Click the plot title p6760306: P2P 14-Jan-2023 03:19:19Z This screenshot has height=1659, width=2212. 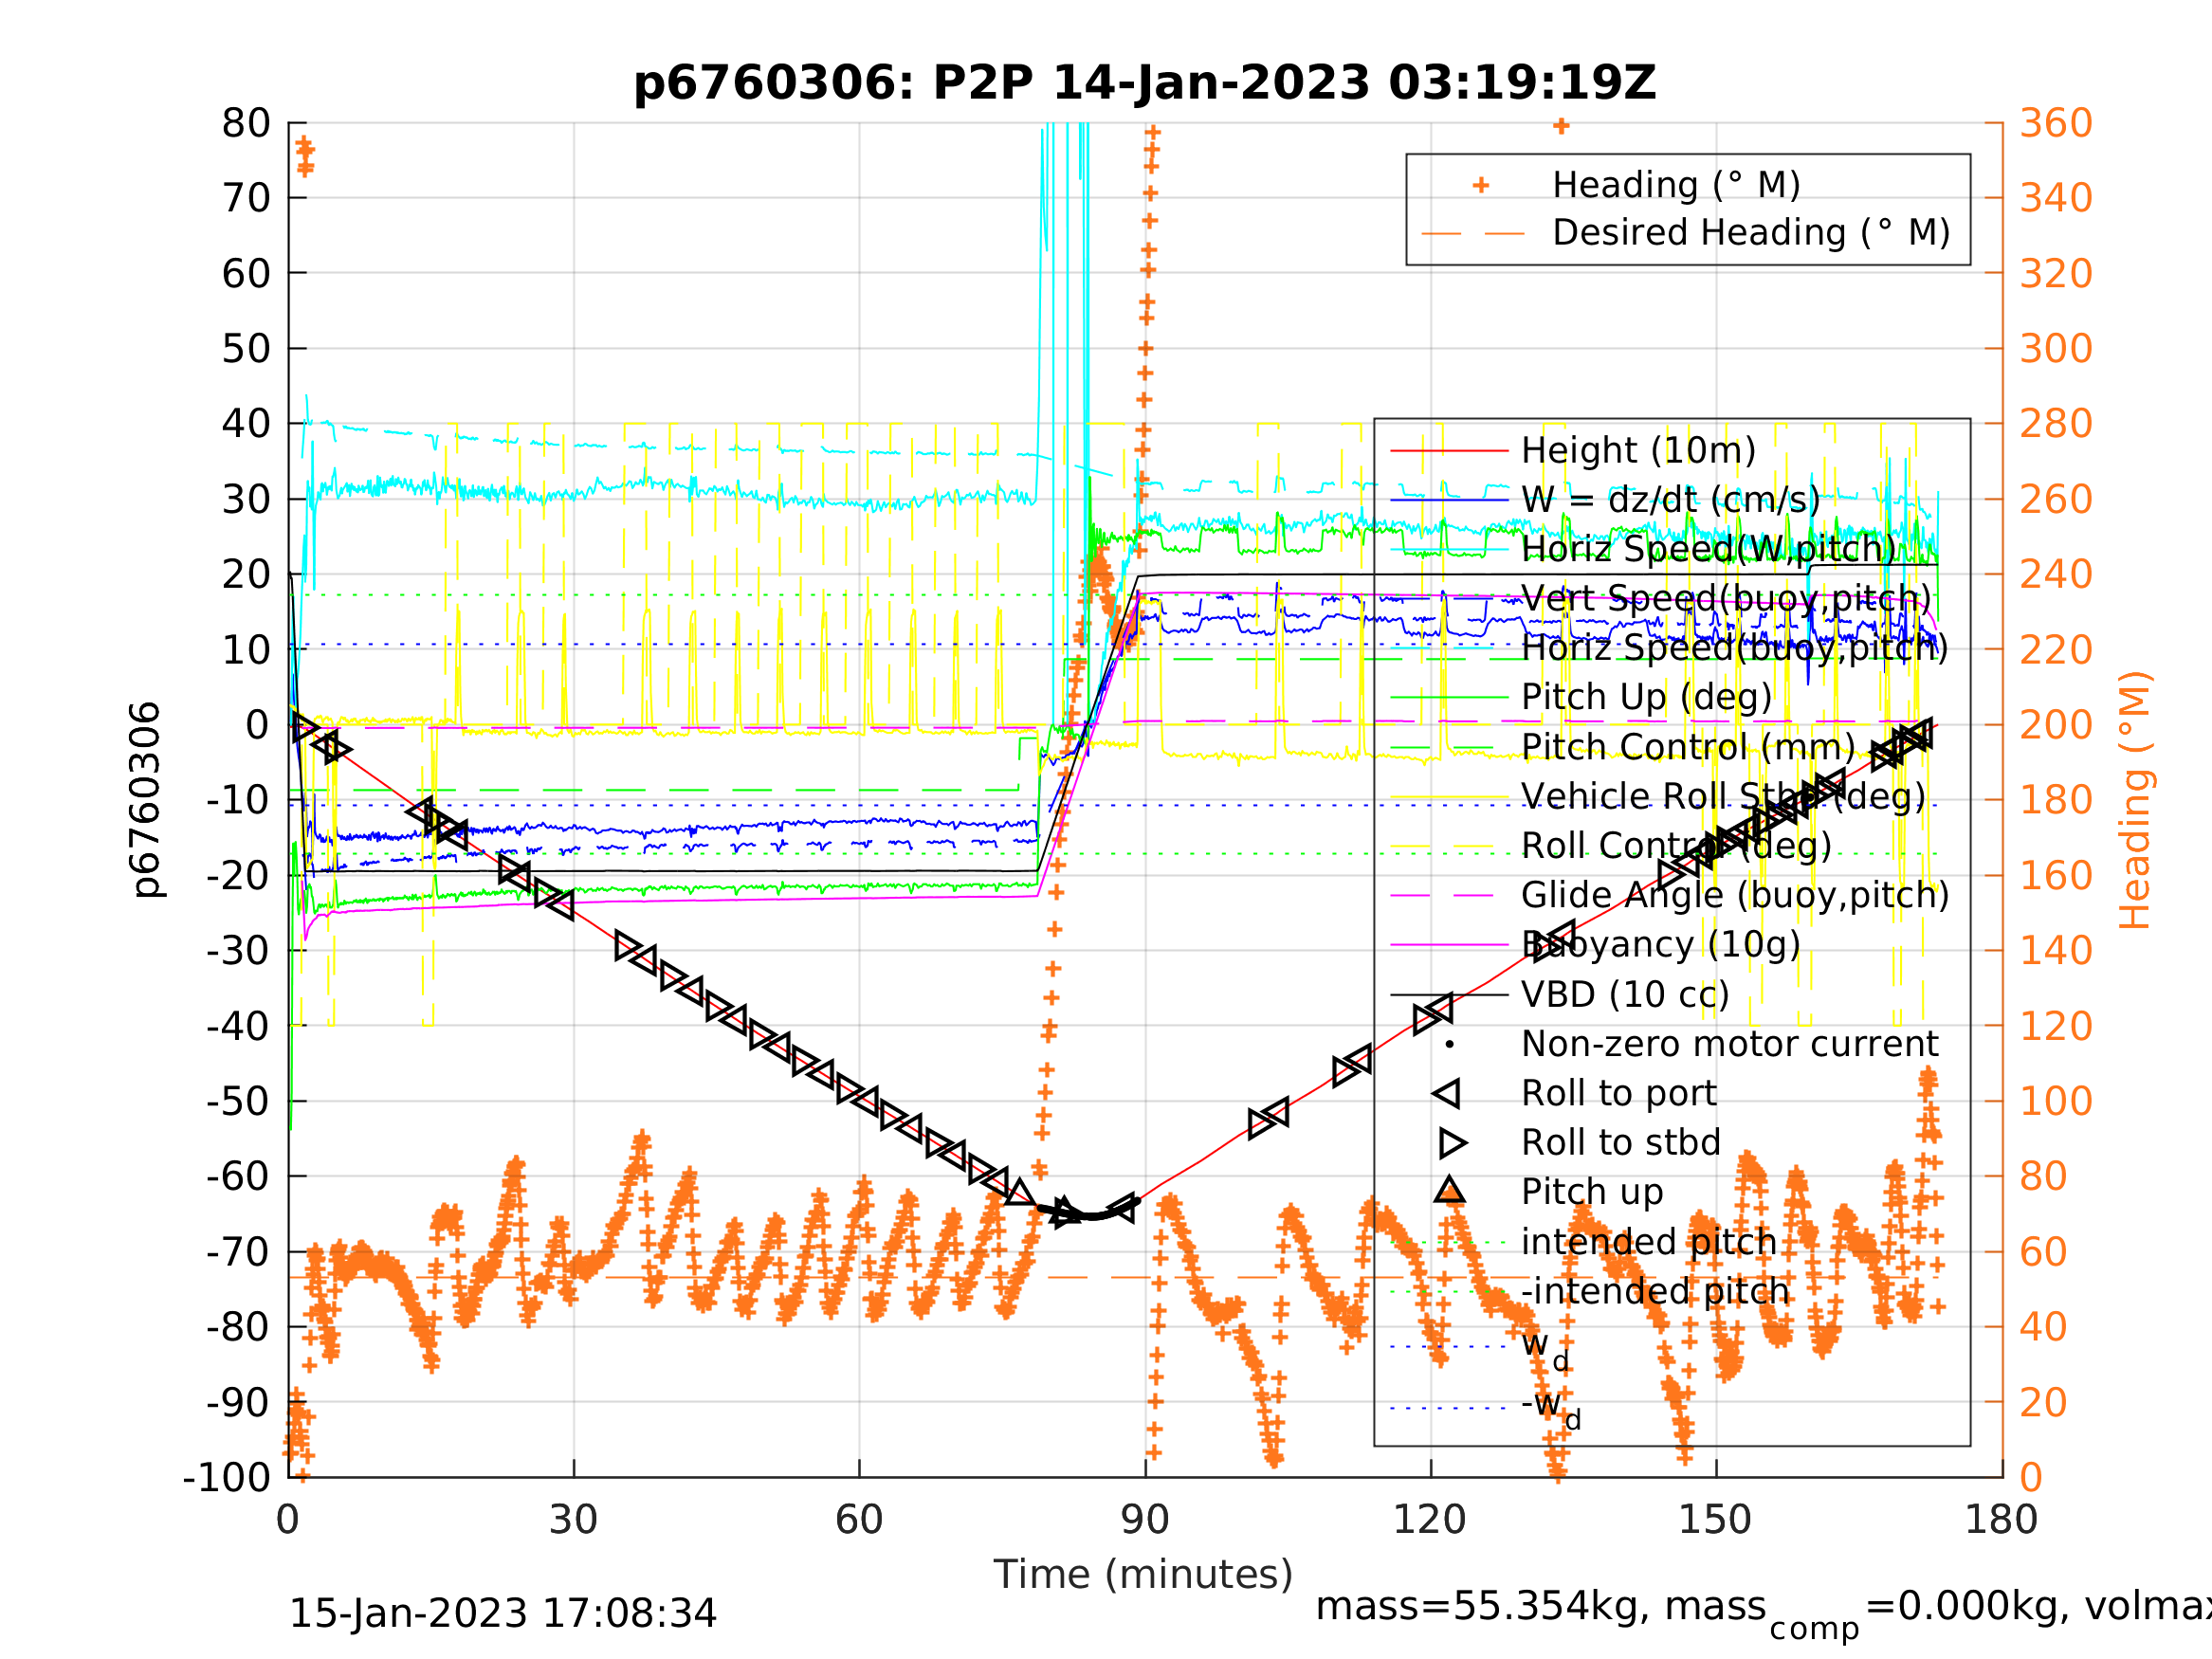(1145, 82)
